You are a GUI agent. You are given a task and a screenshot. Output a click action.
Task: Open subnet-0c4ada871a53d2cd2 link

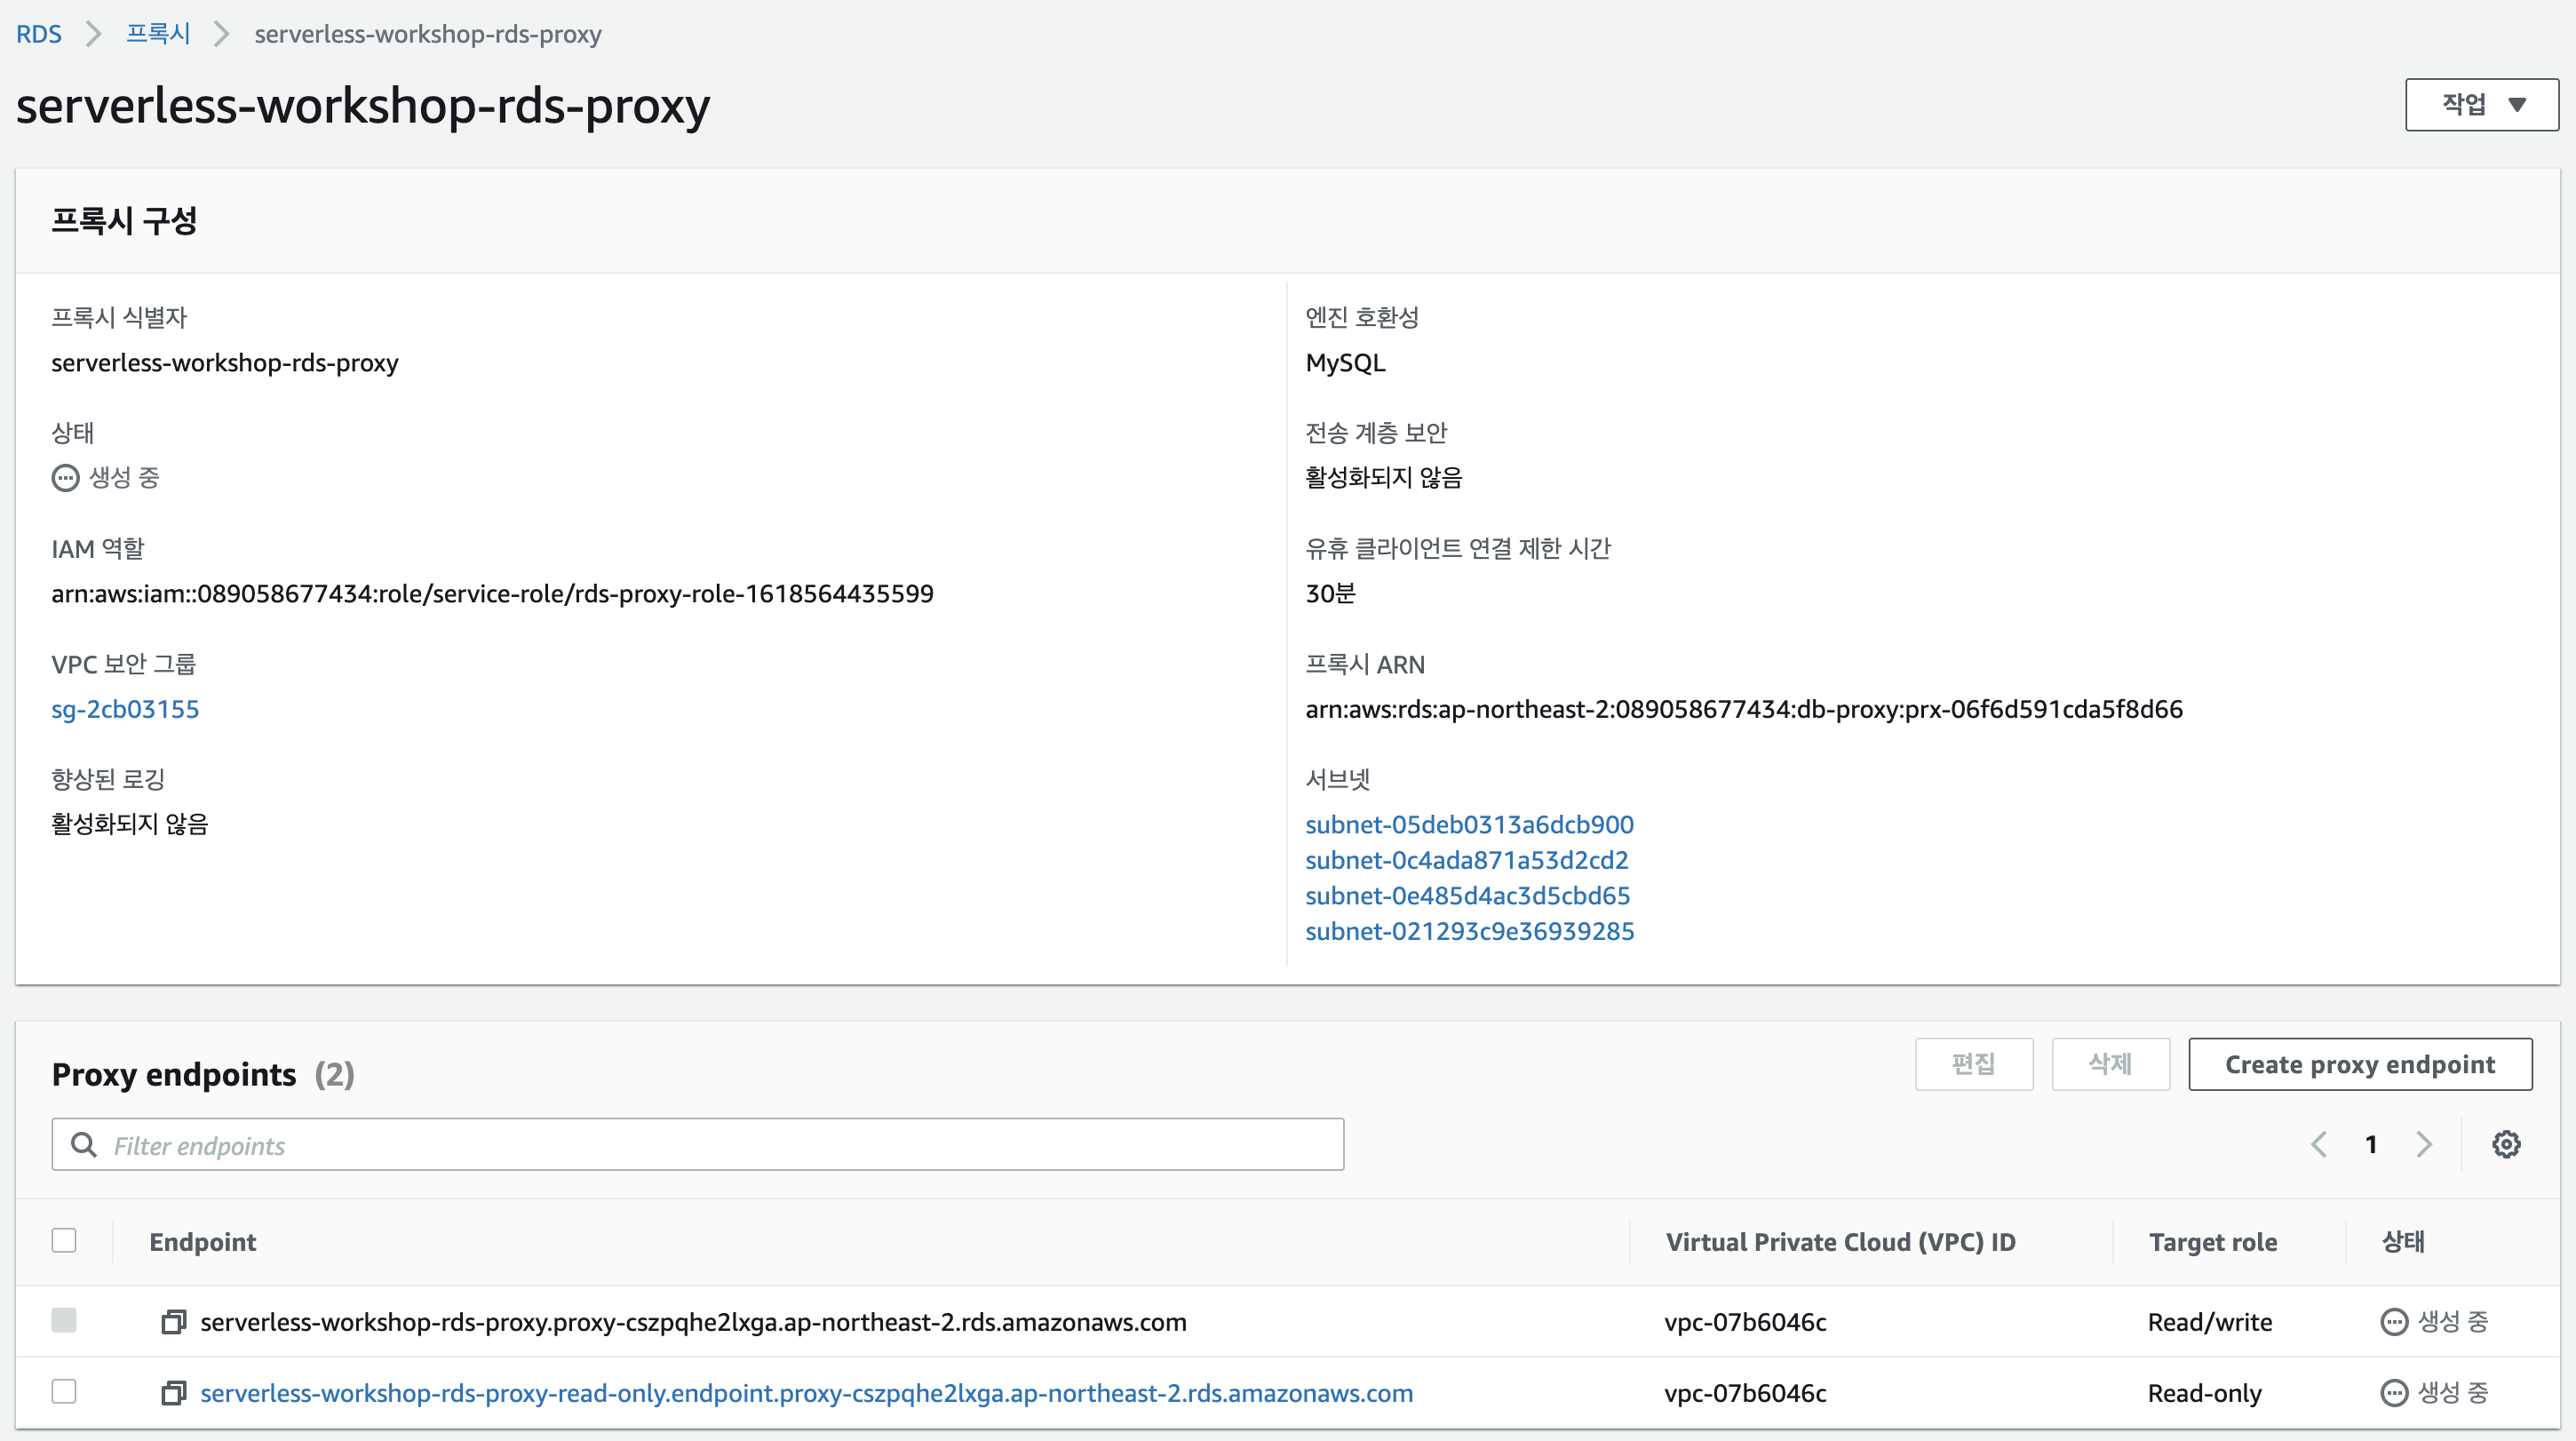1467,860
